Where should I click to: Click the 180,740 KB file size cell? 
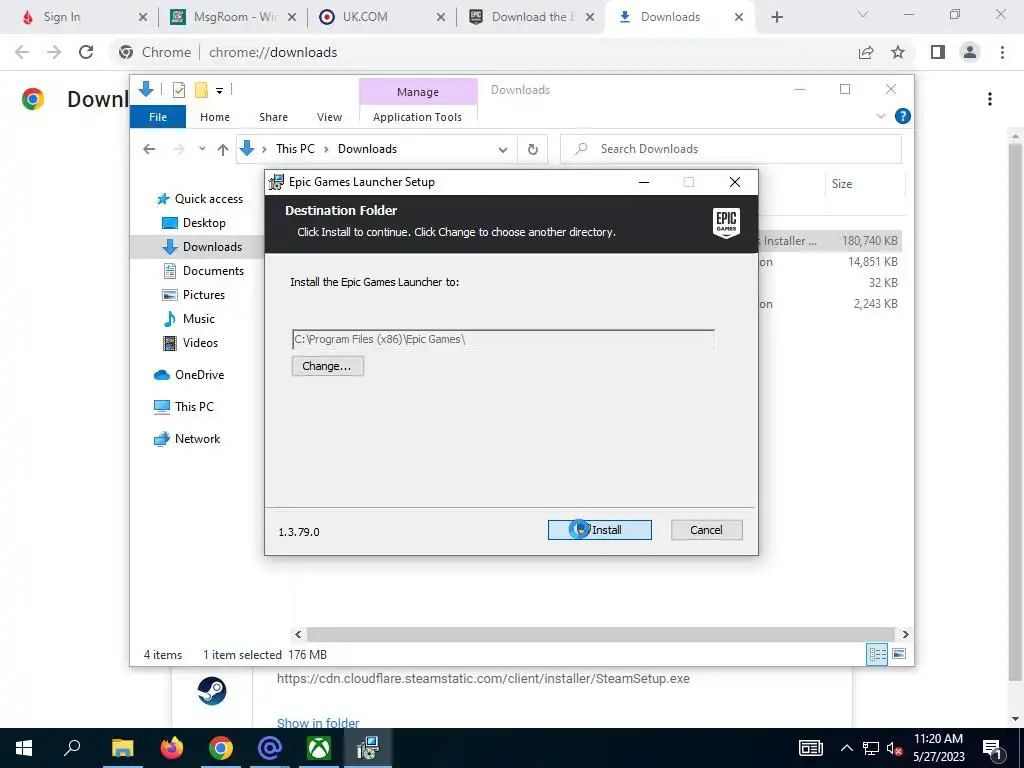869,241
